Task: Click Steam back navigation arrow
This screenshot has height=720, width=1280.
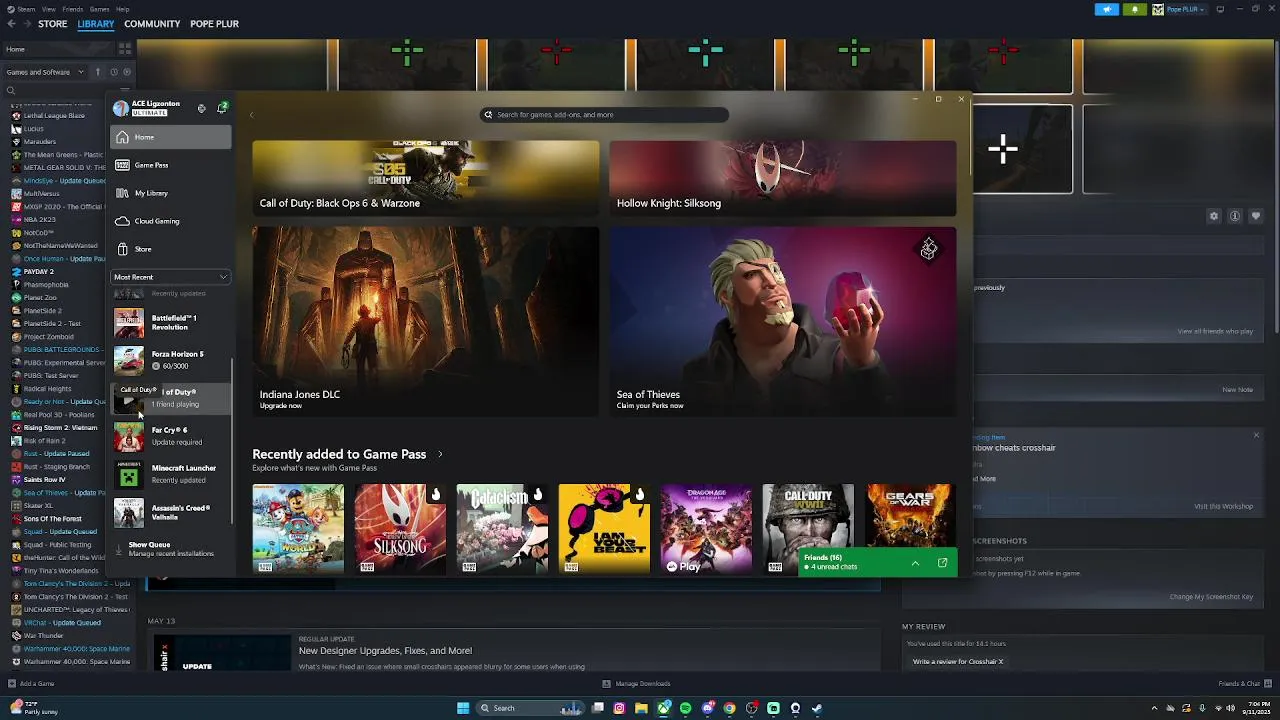Action: coord(11,24)
